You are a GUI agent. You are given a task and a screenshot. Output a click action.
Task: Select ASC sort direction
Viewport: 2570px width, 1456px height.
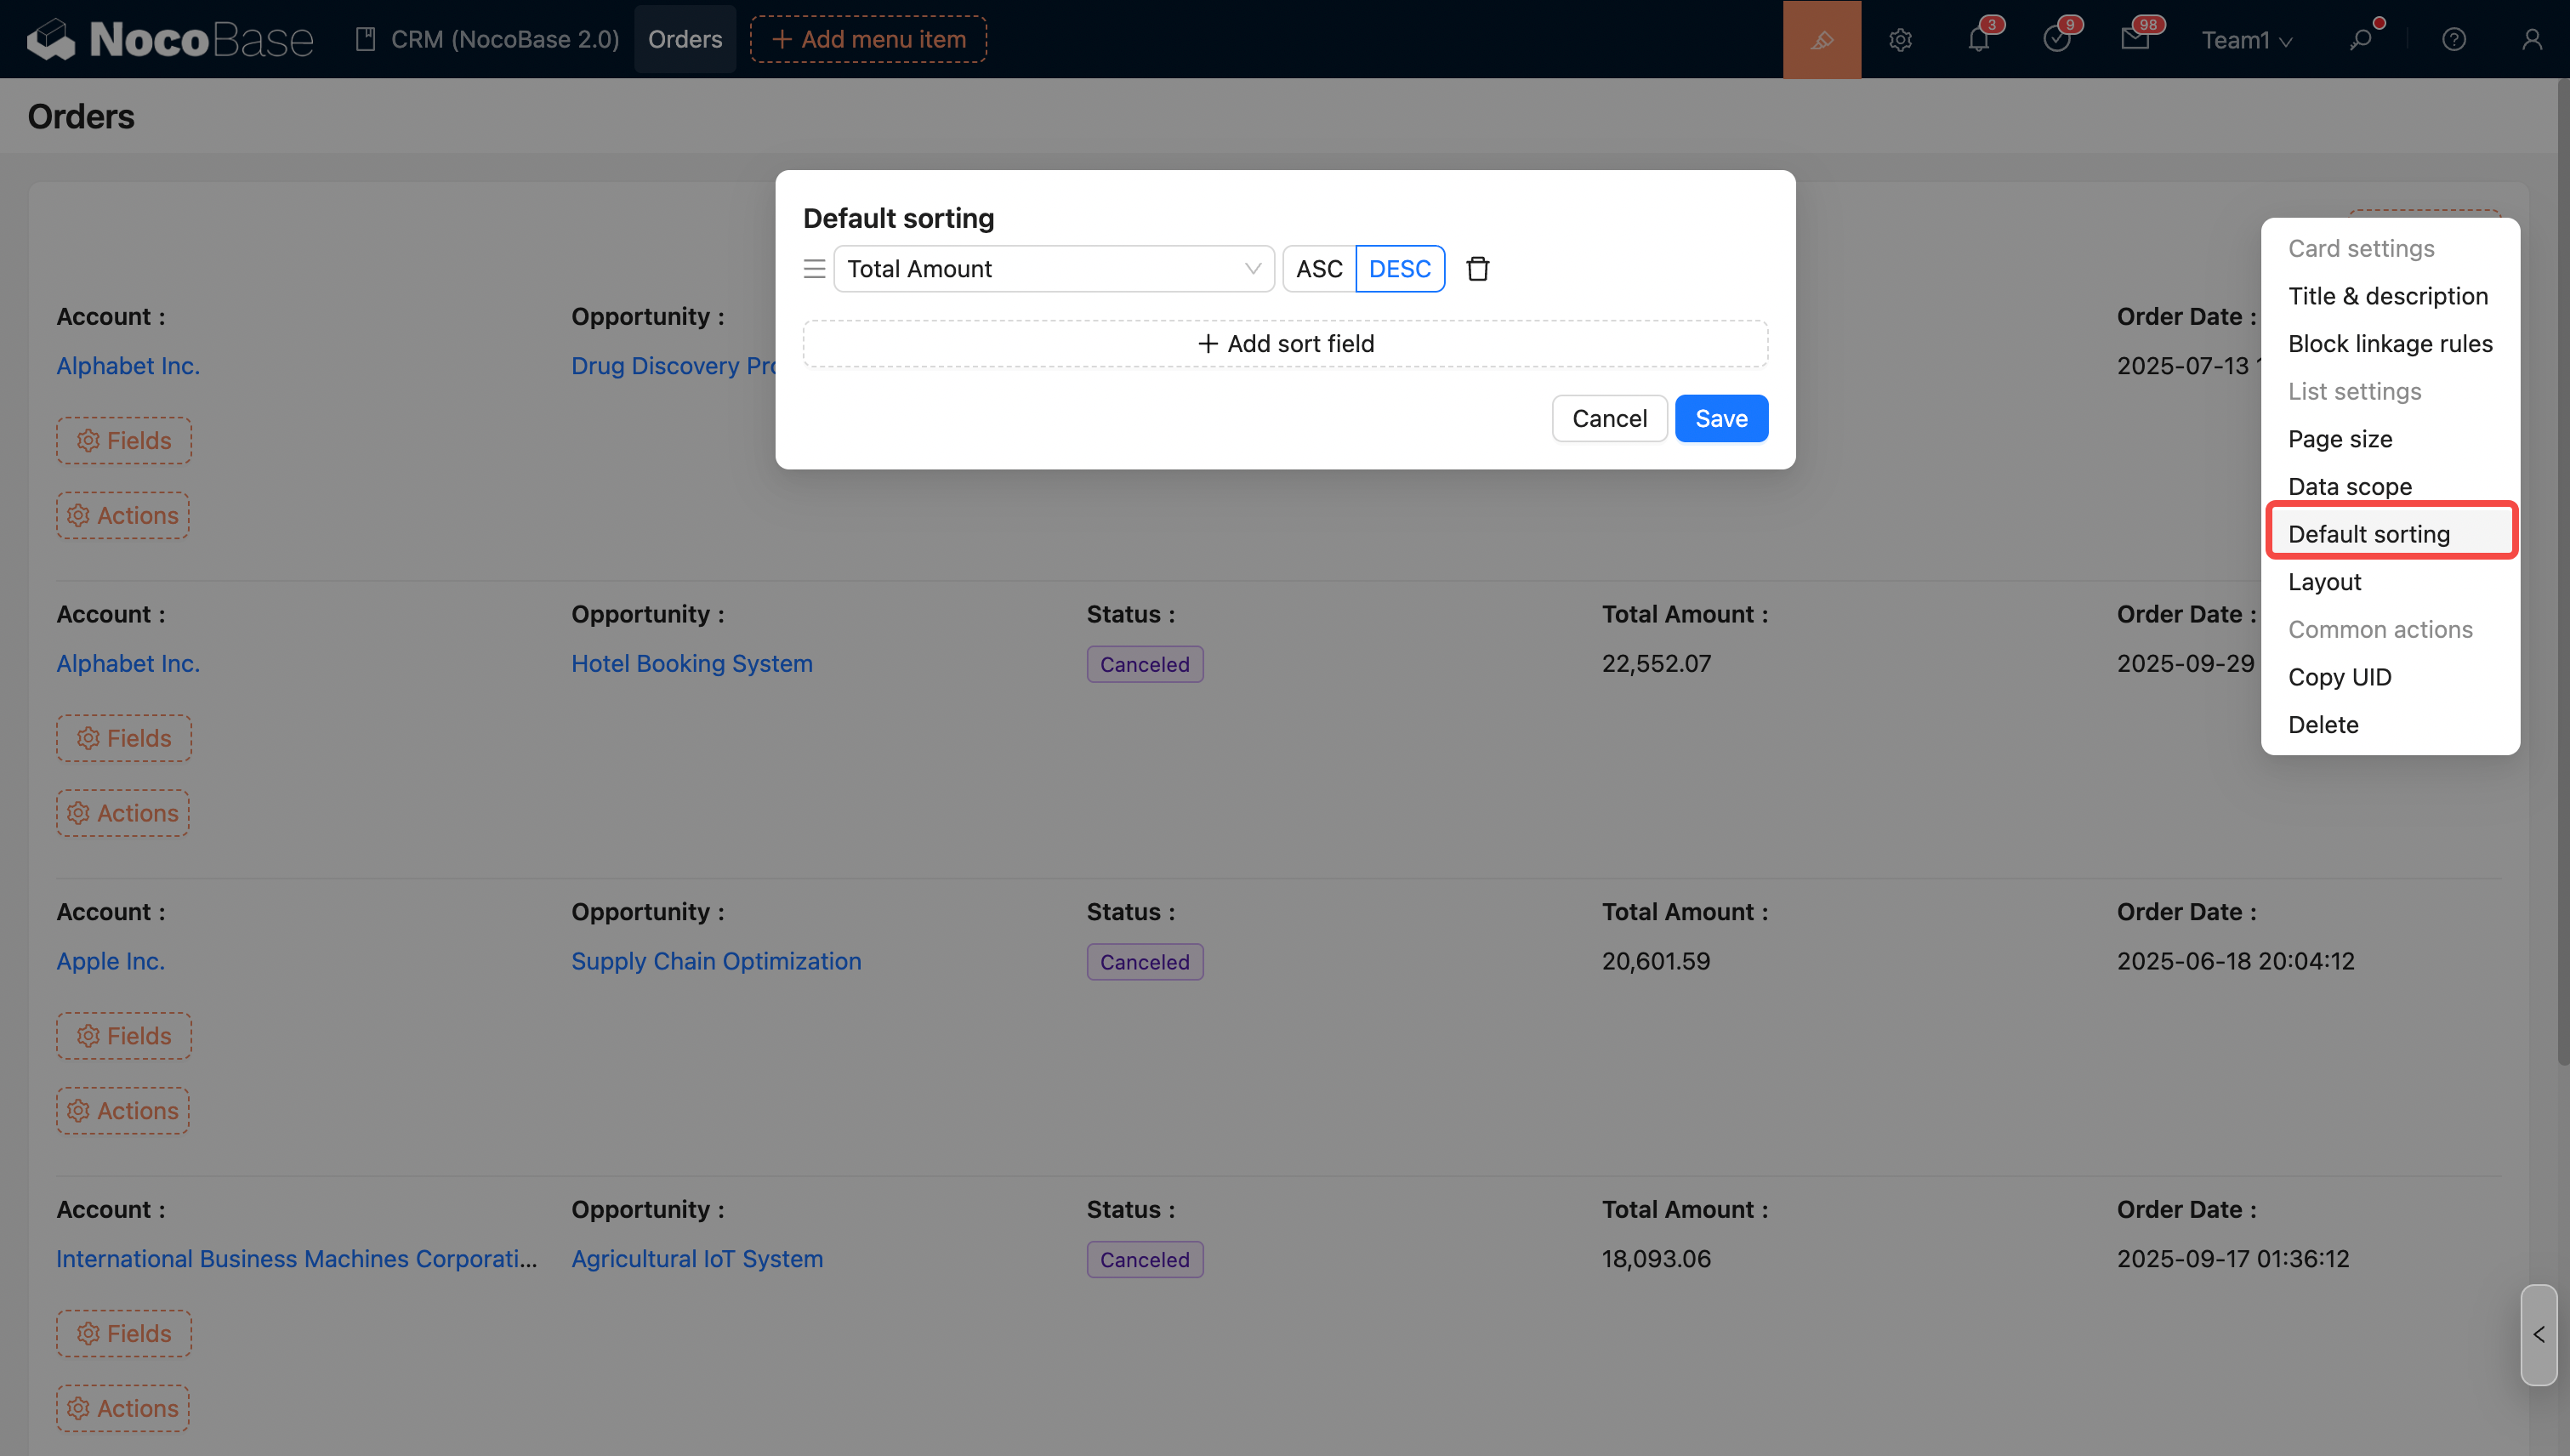tap(1318, 269)
